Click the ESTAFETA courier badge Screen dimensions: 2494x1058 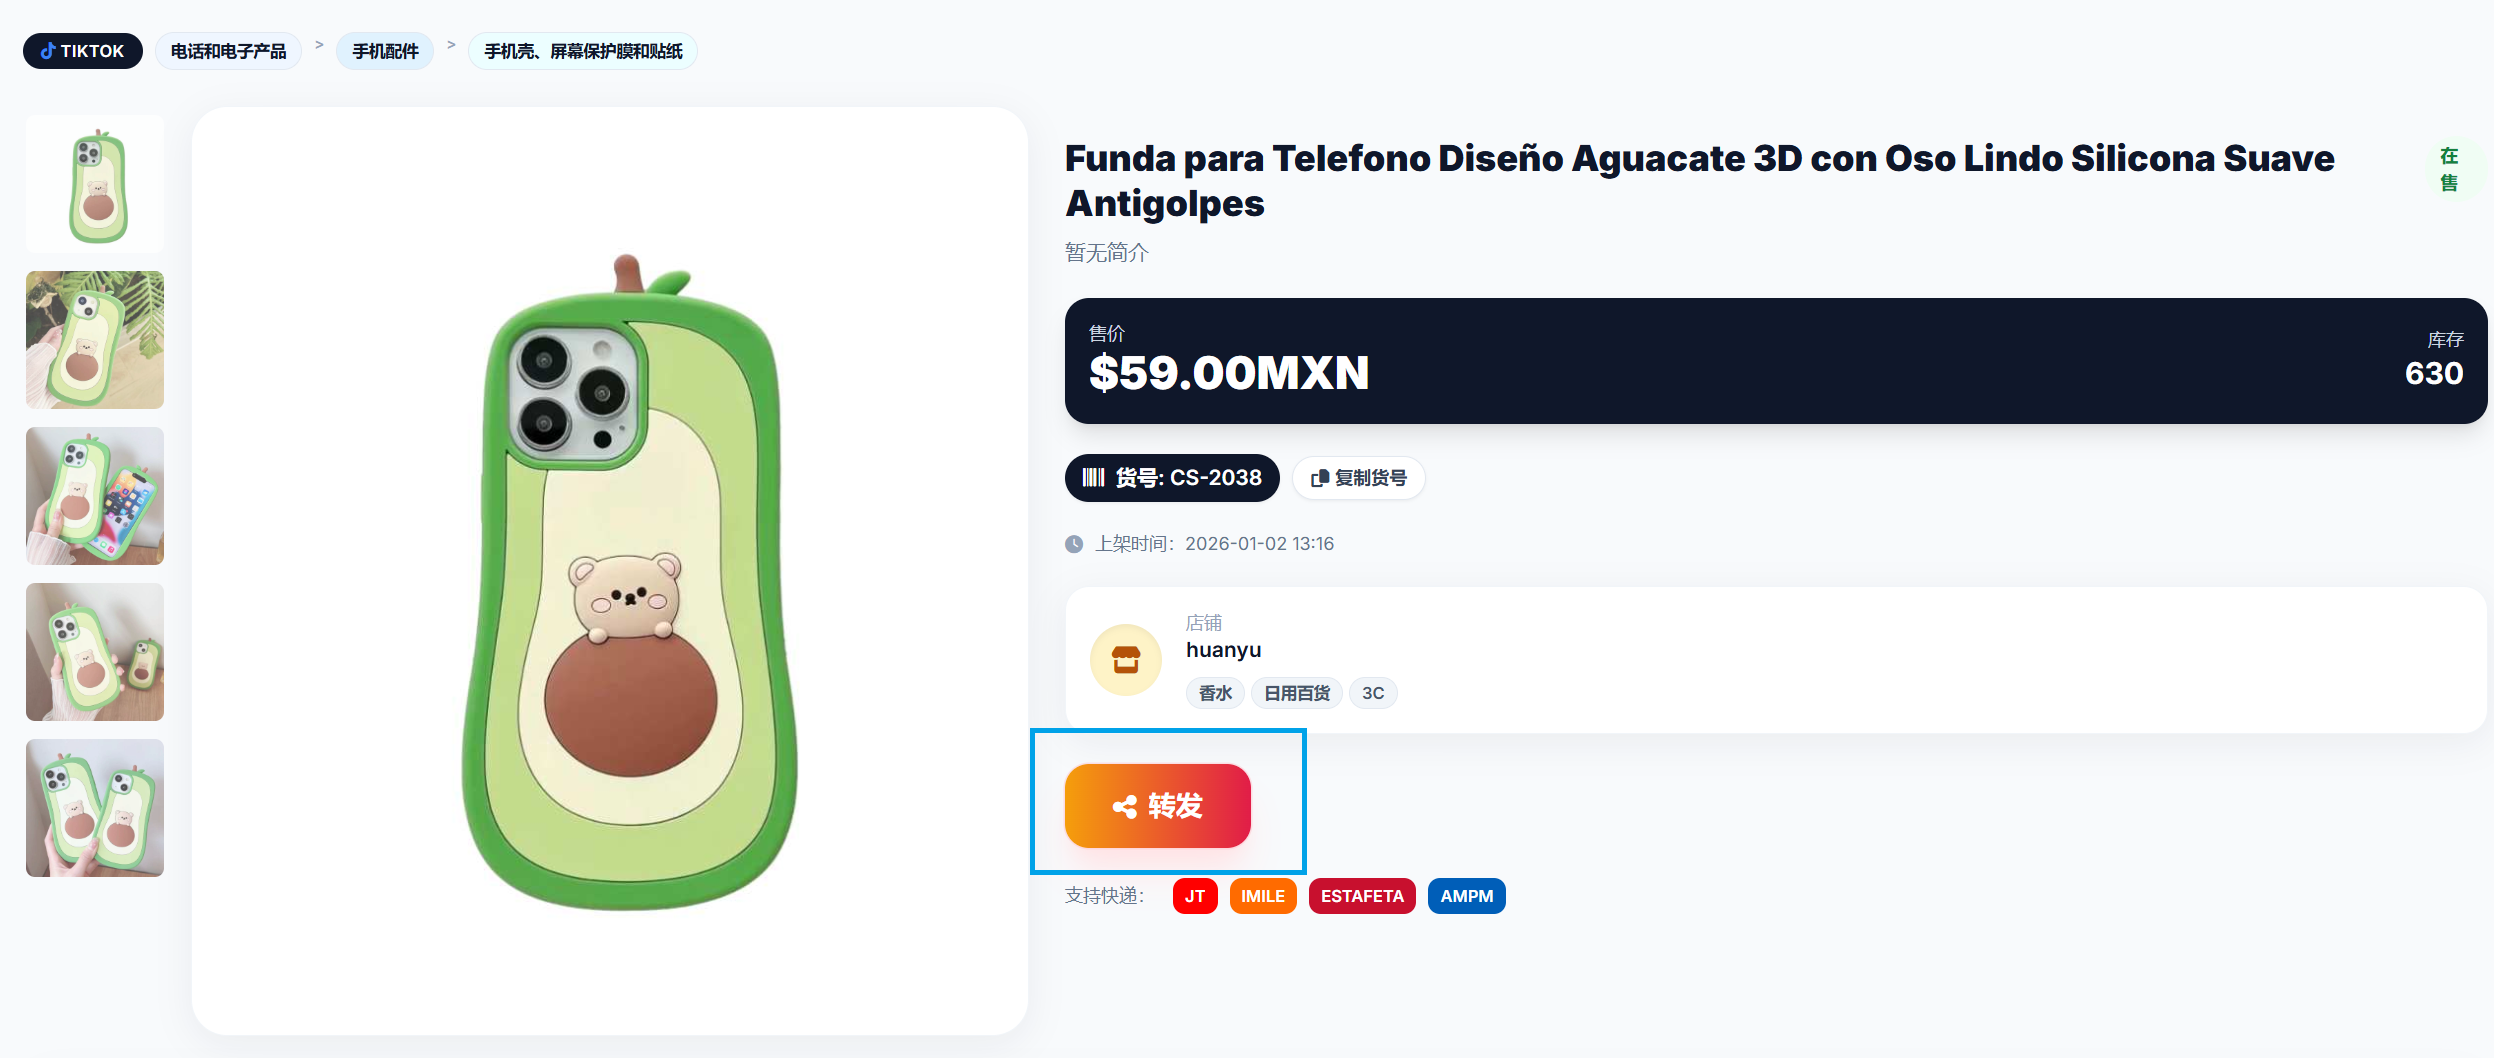1362,896
